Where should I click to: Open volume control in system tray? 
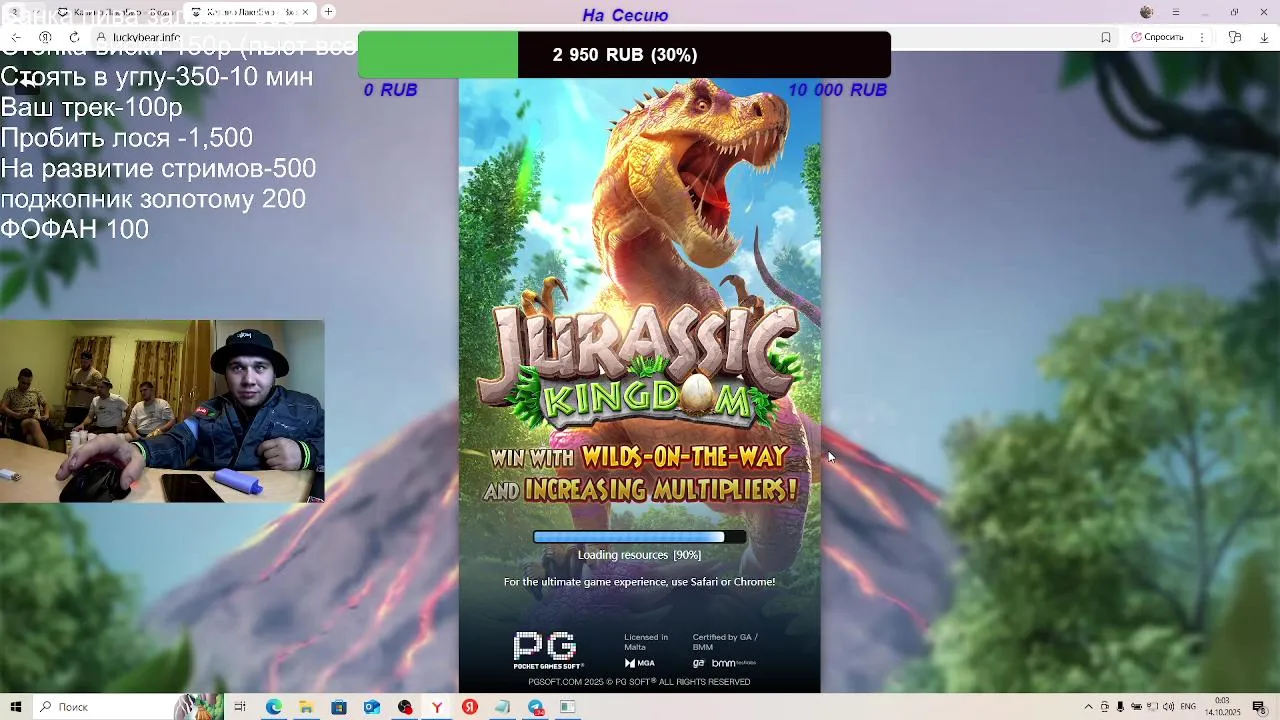[x=1169, y=707]
